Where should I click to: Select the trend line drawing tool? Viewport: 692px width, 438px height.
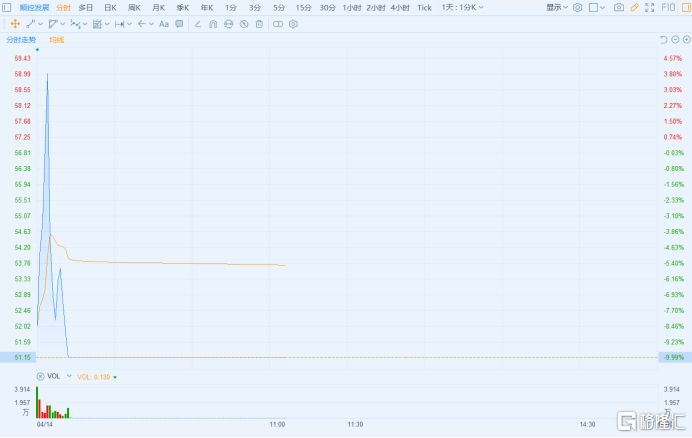point(30,24)
